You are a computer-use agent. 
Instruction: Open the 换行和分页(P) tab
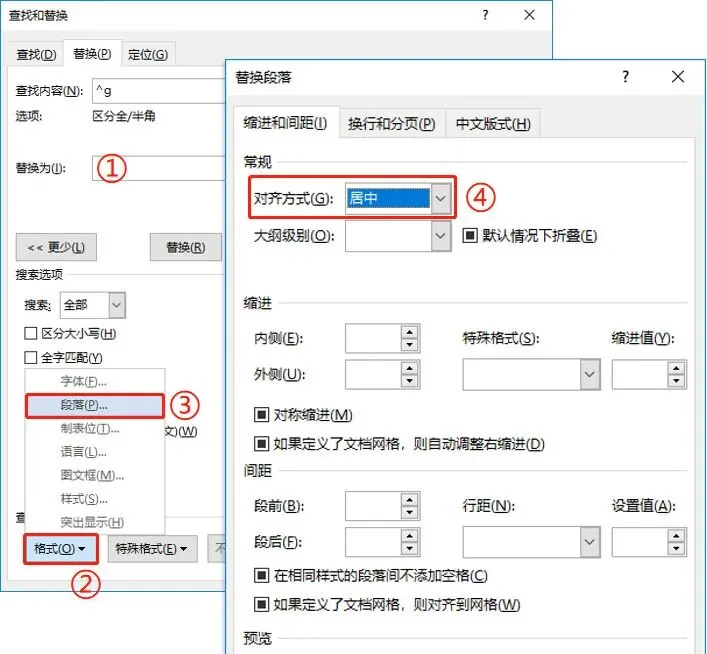pyautogui.click(x=391, y=123)
